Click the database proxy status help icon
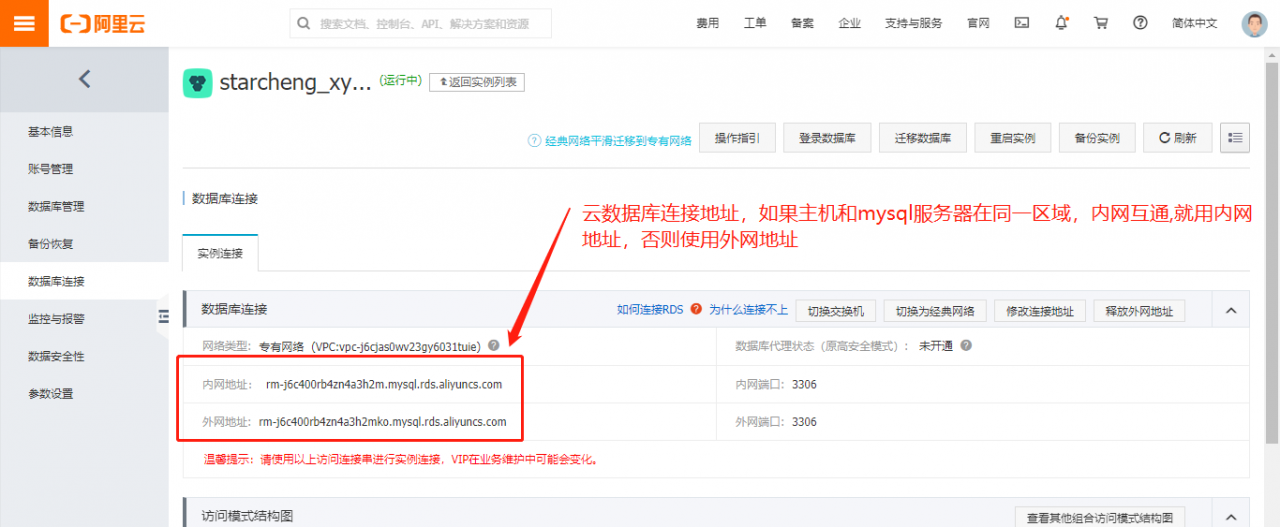This screenshot has width=1280, height=527. click(x=966, y=346)
